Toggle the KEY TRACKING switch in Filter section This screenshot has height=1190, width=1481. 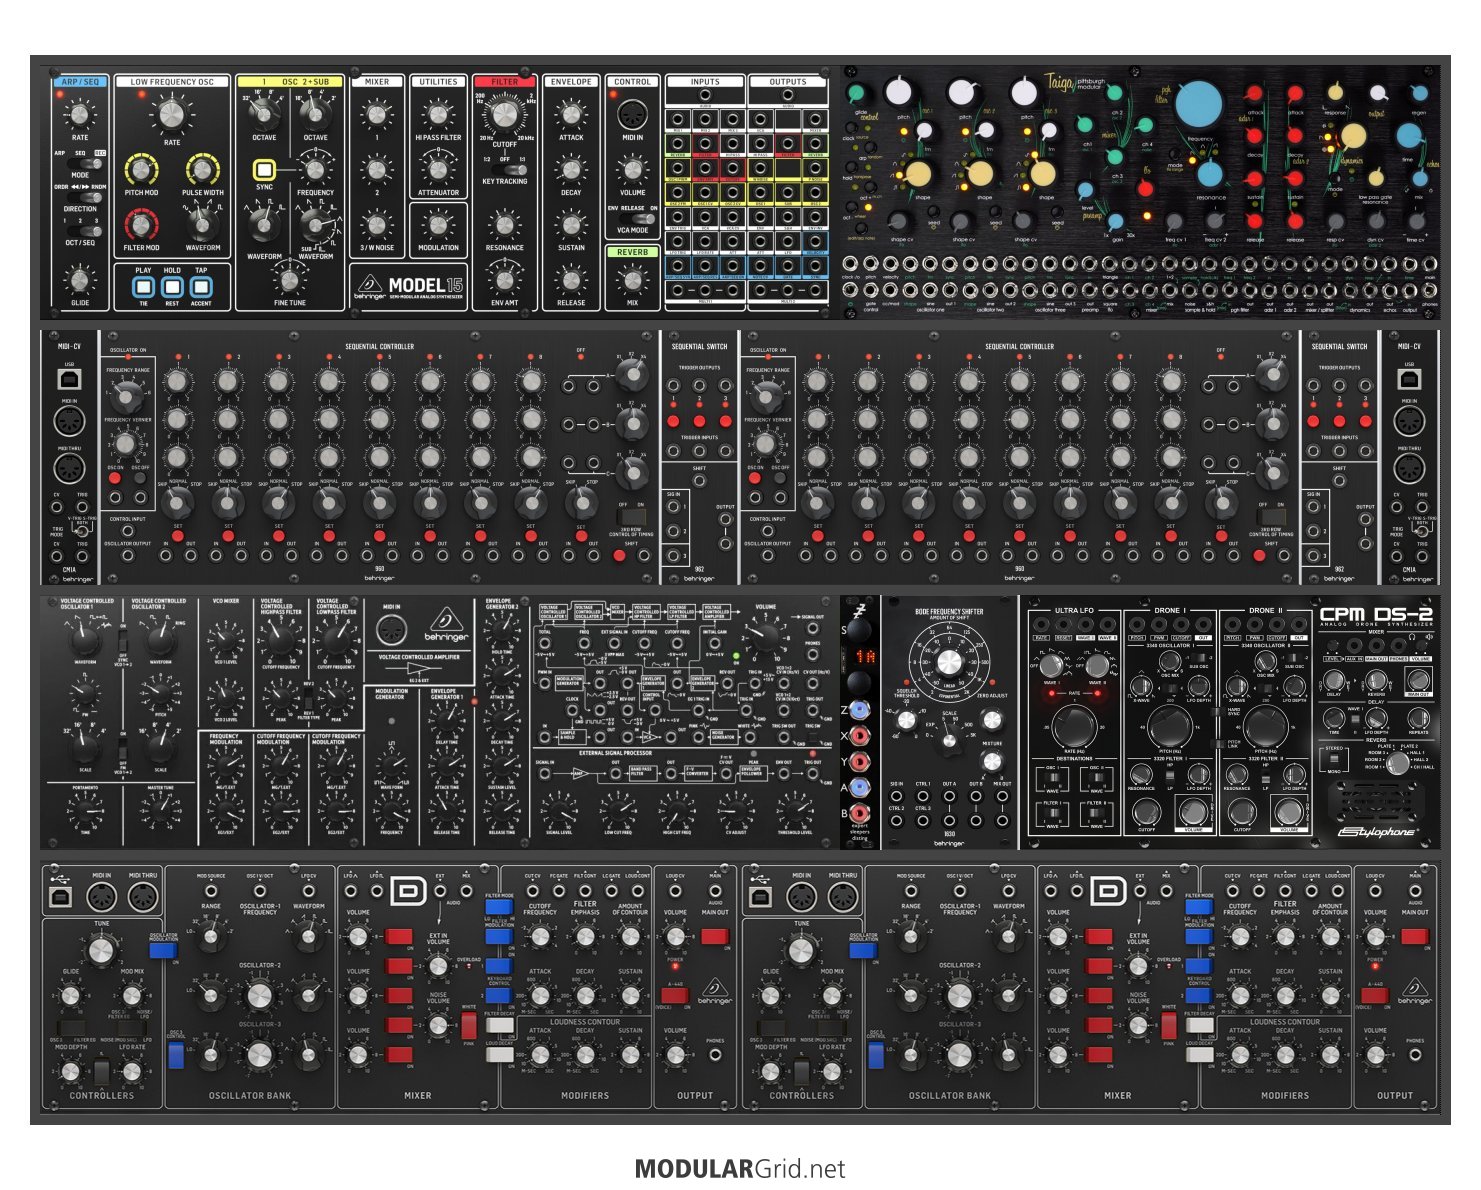[x=505, y=168]
